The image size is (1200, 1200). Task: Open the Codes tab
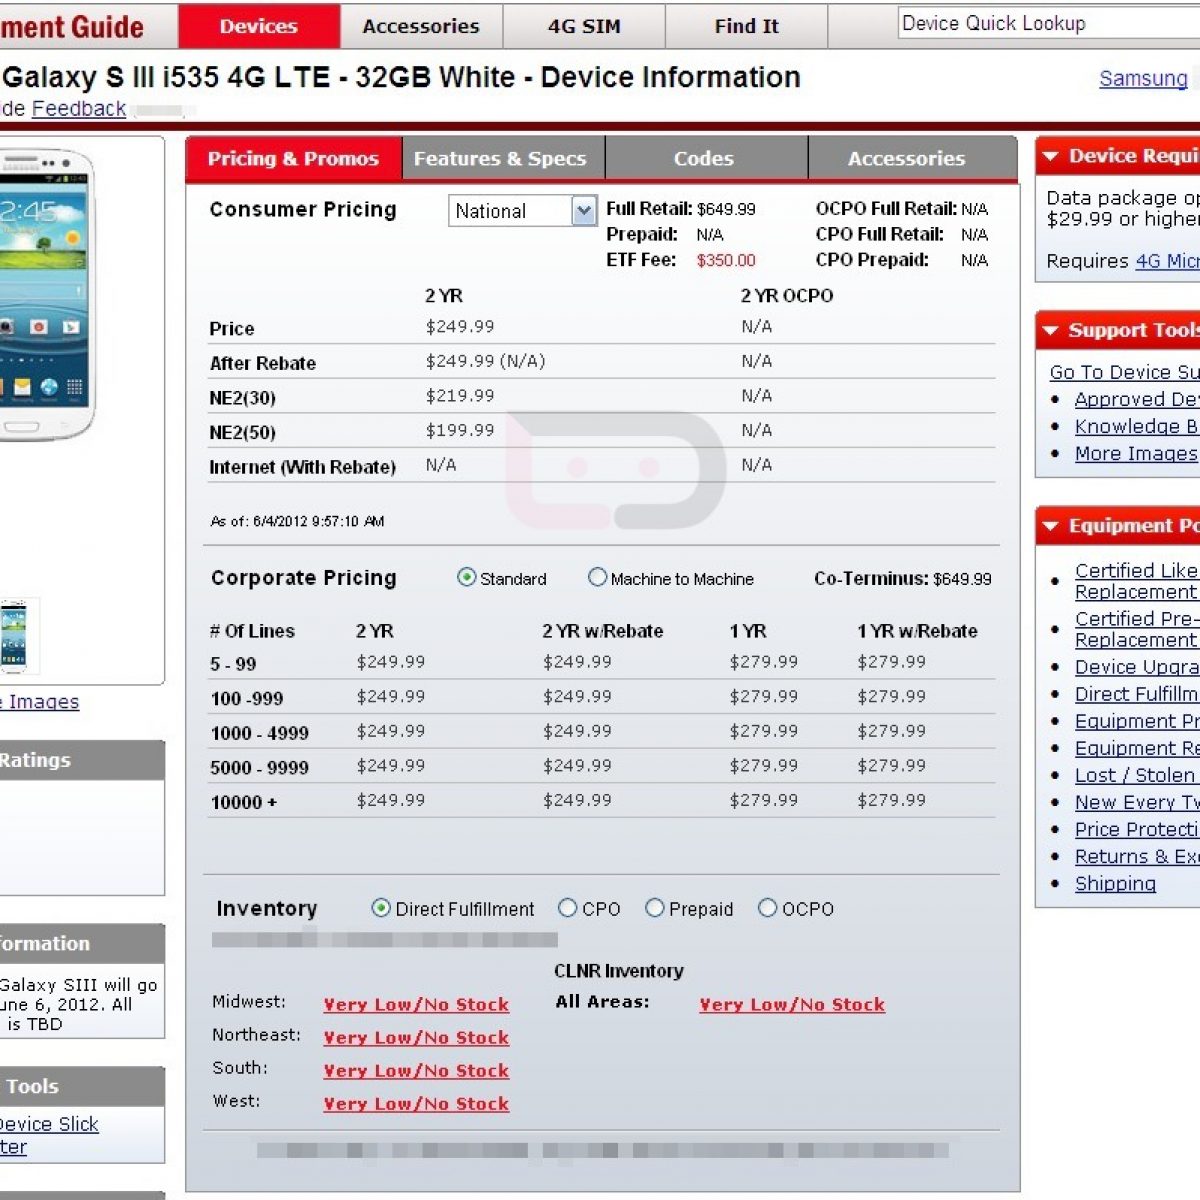(x=704, y=159)
